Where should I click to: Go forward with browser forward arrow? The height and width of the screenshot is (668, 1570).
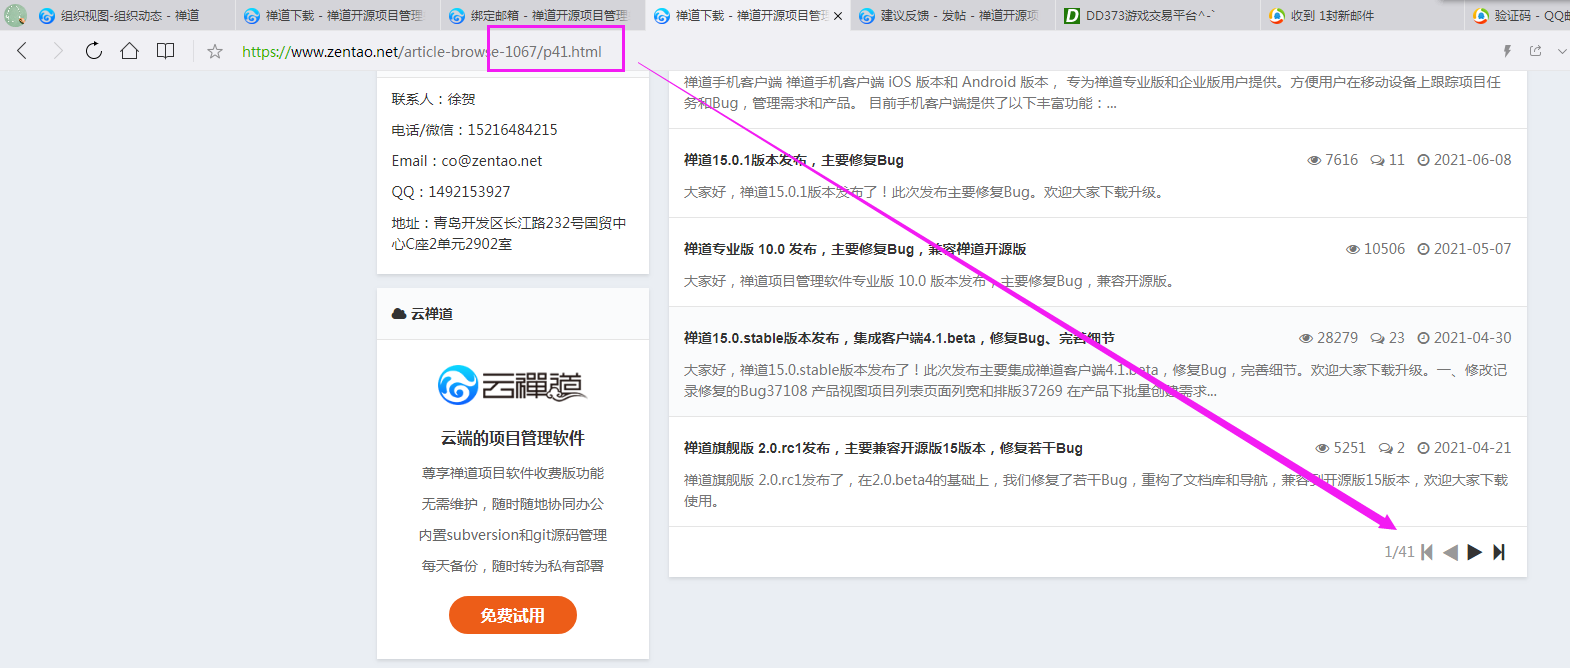point(58,51)
